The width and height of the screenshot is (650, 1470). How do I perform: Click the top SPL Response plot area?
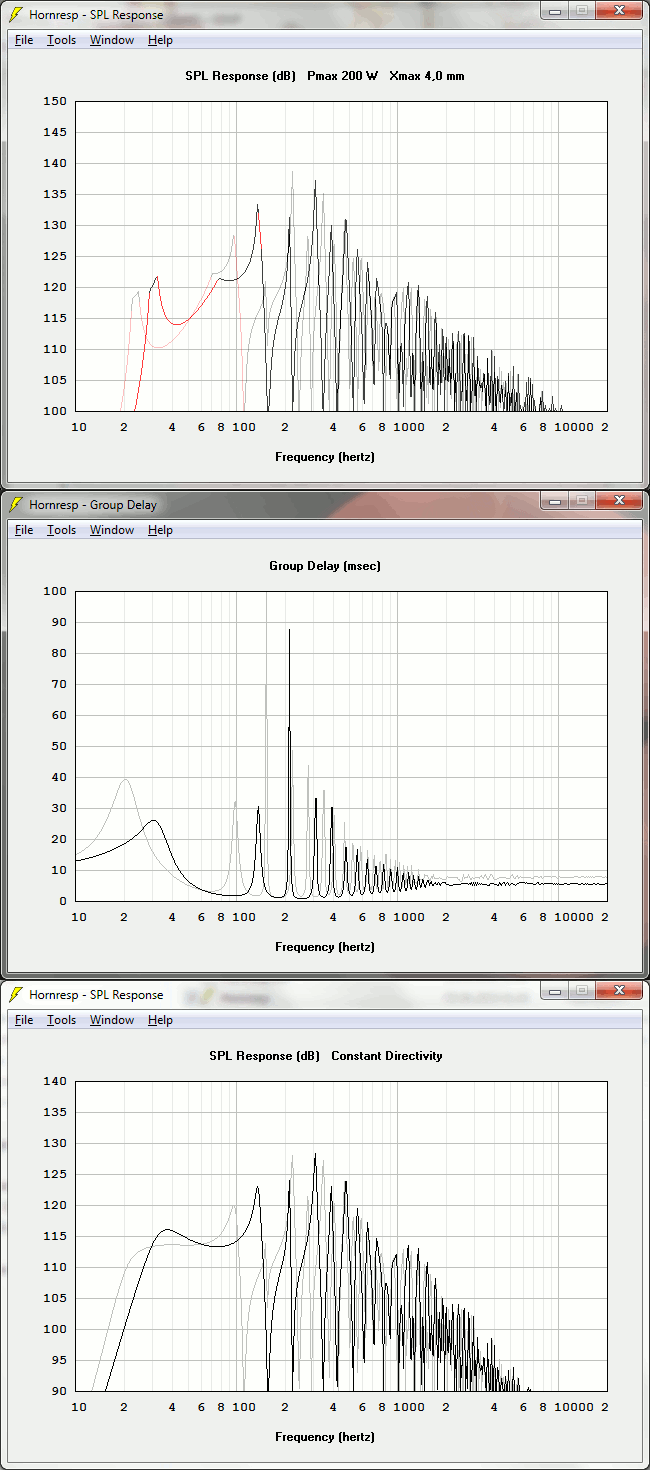coord(341,256)
